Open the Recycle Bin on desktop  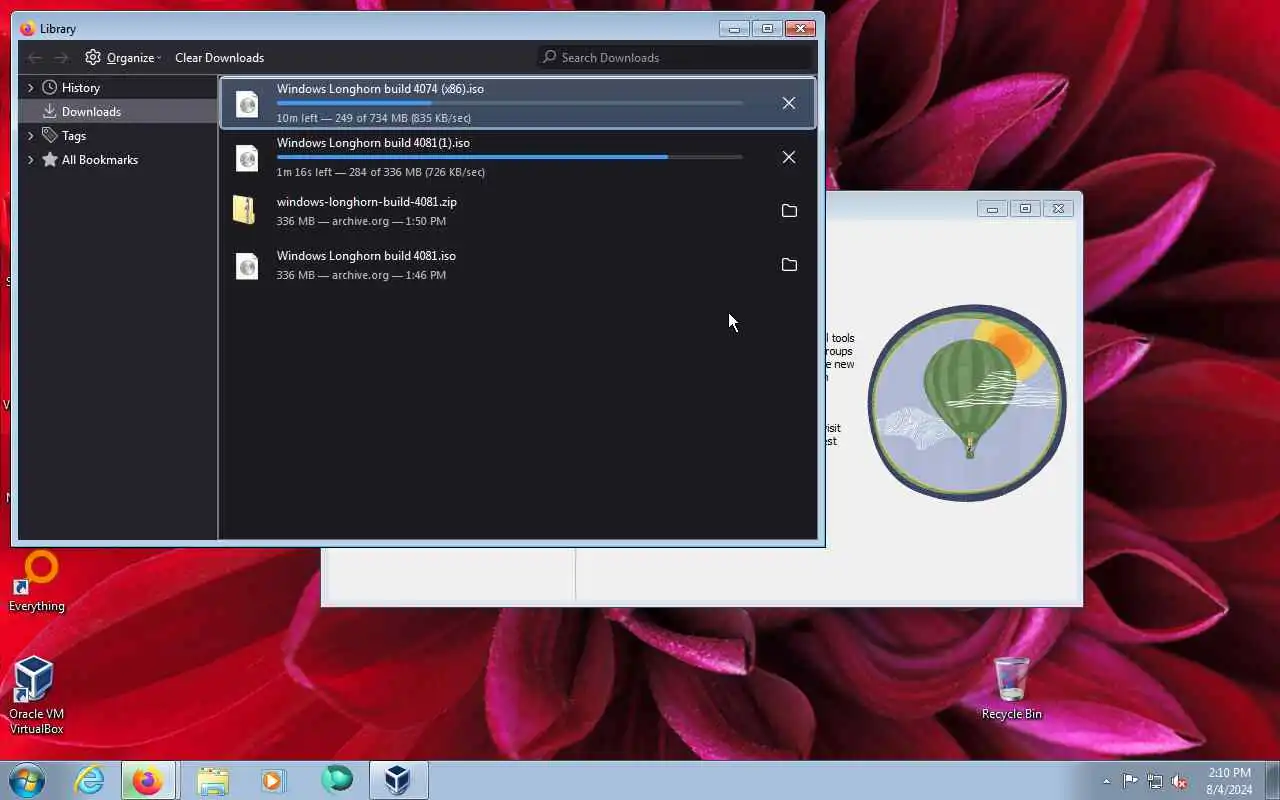pyautogui.click(x=1011, y=688)
